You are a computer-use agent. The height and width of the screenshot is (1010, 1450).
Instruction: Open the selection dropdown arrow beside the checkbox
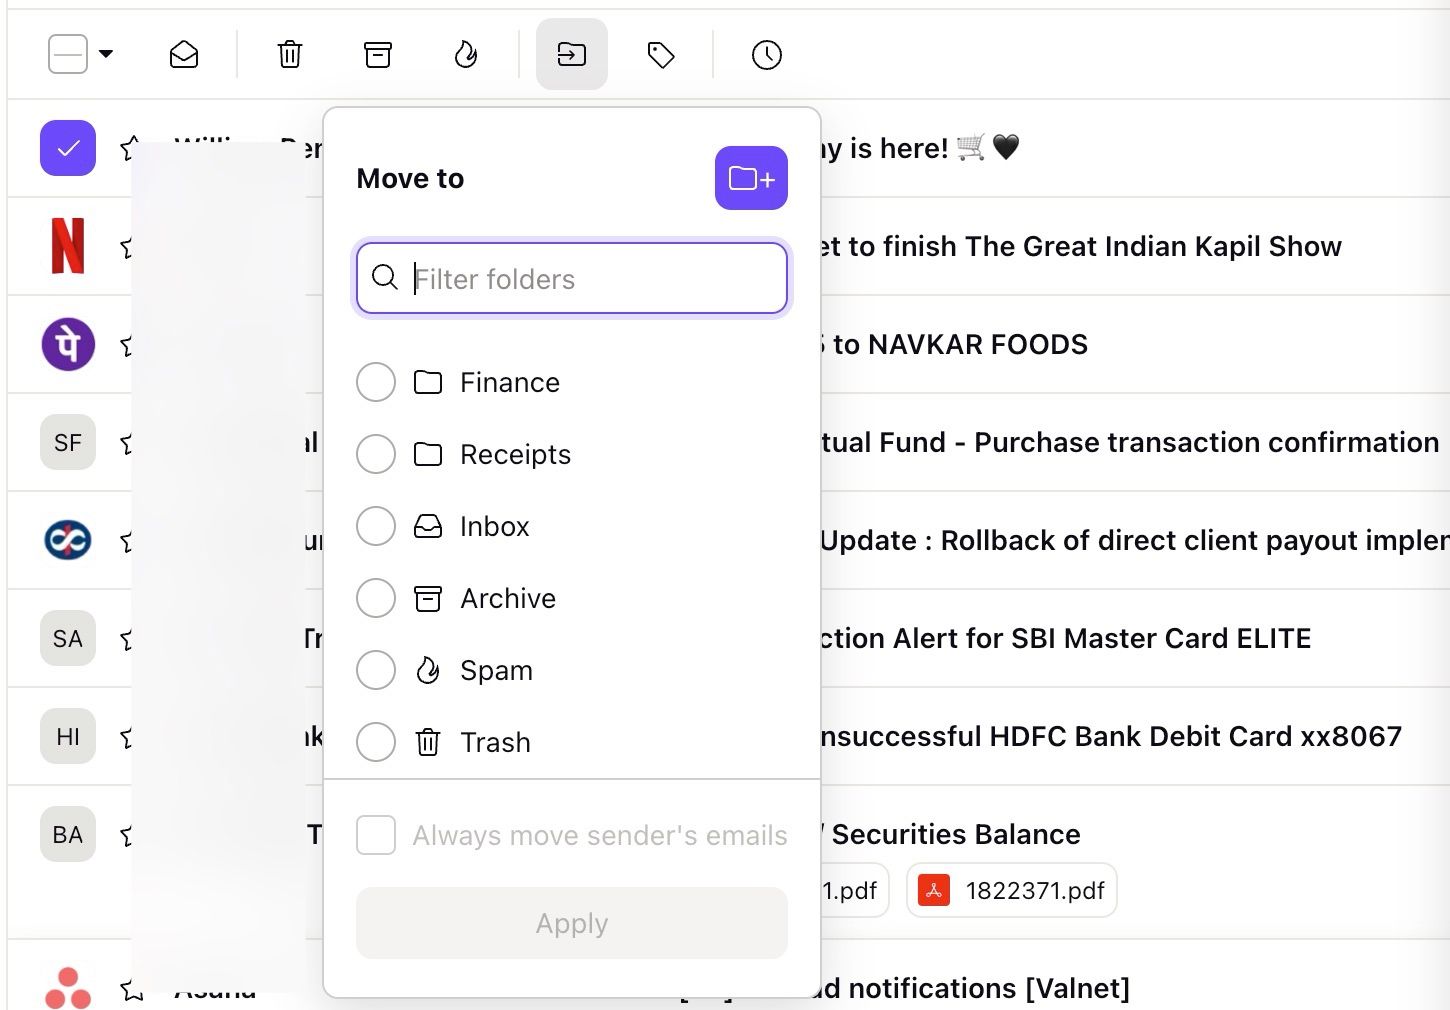[x=106, y=54]
